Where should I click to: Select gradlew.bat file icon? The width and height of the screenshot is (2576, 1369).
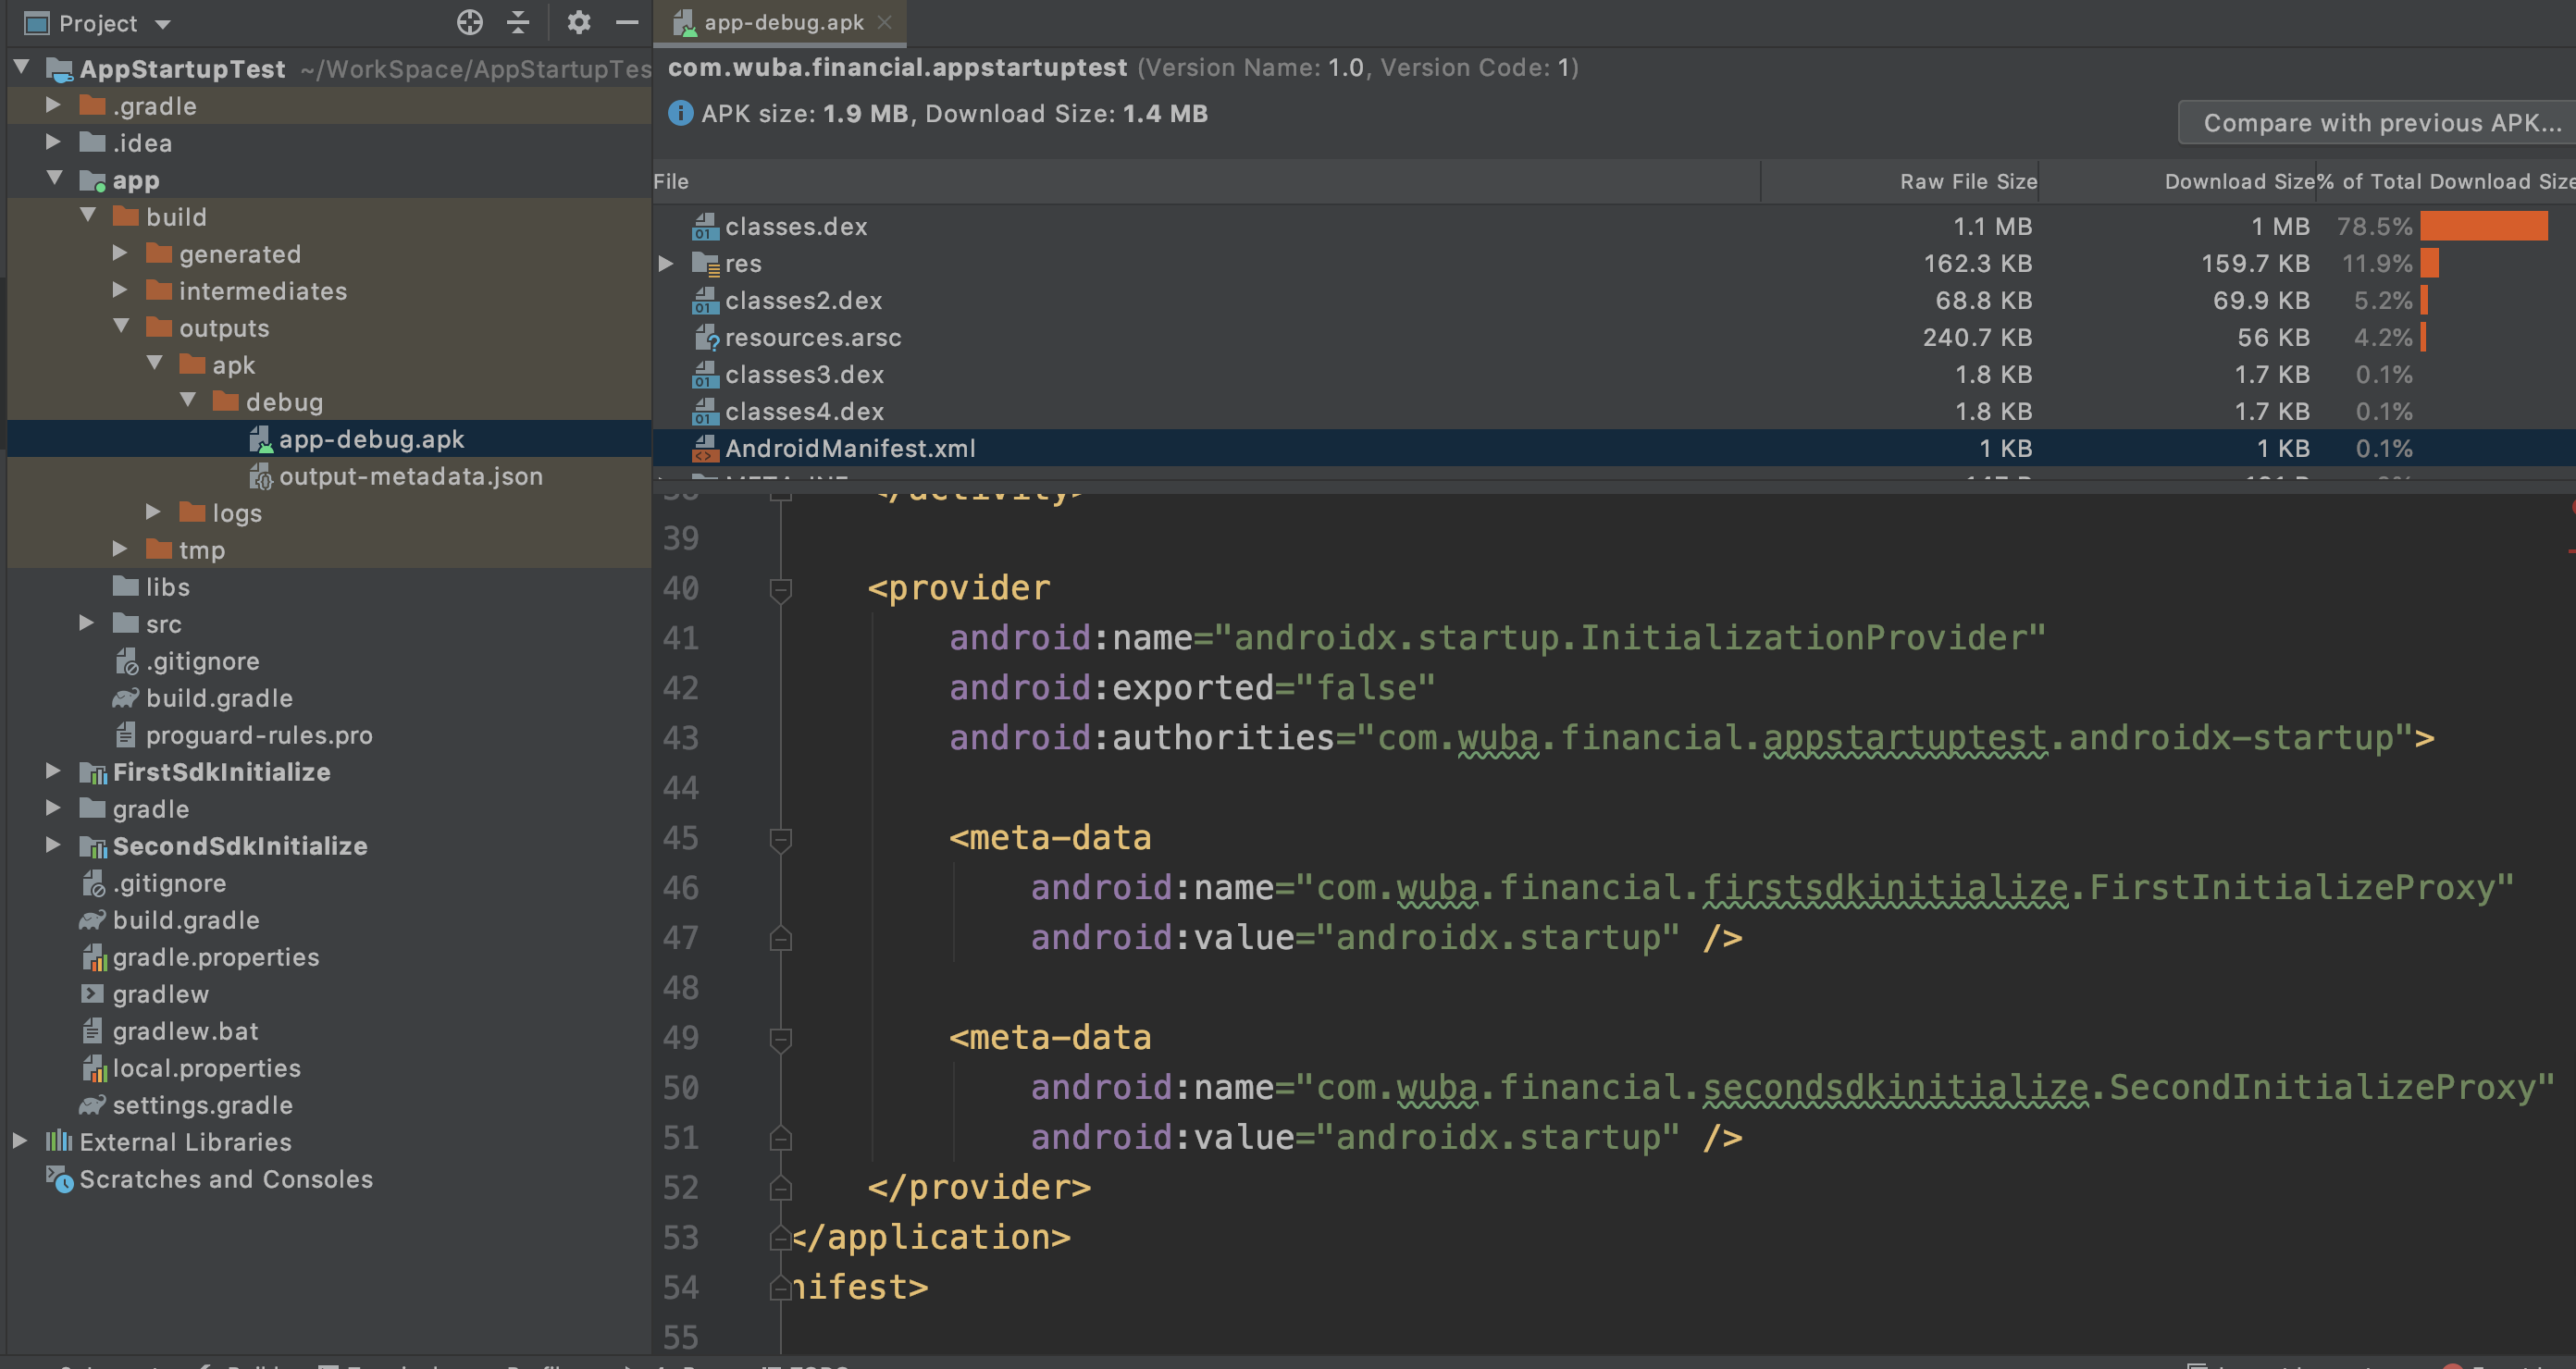click(93, 1031)
